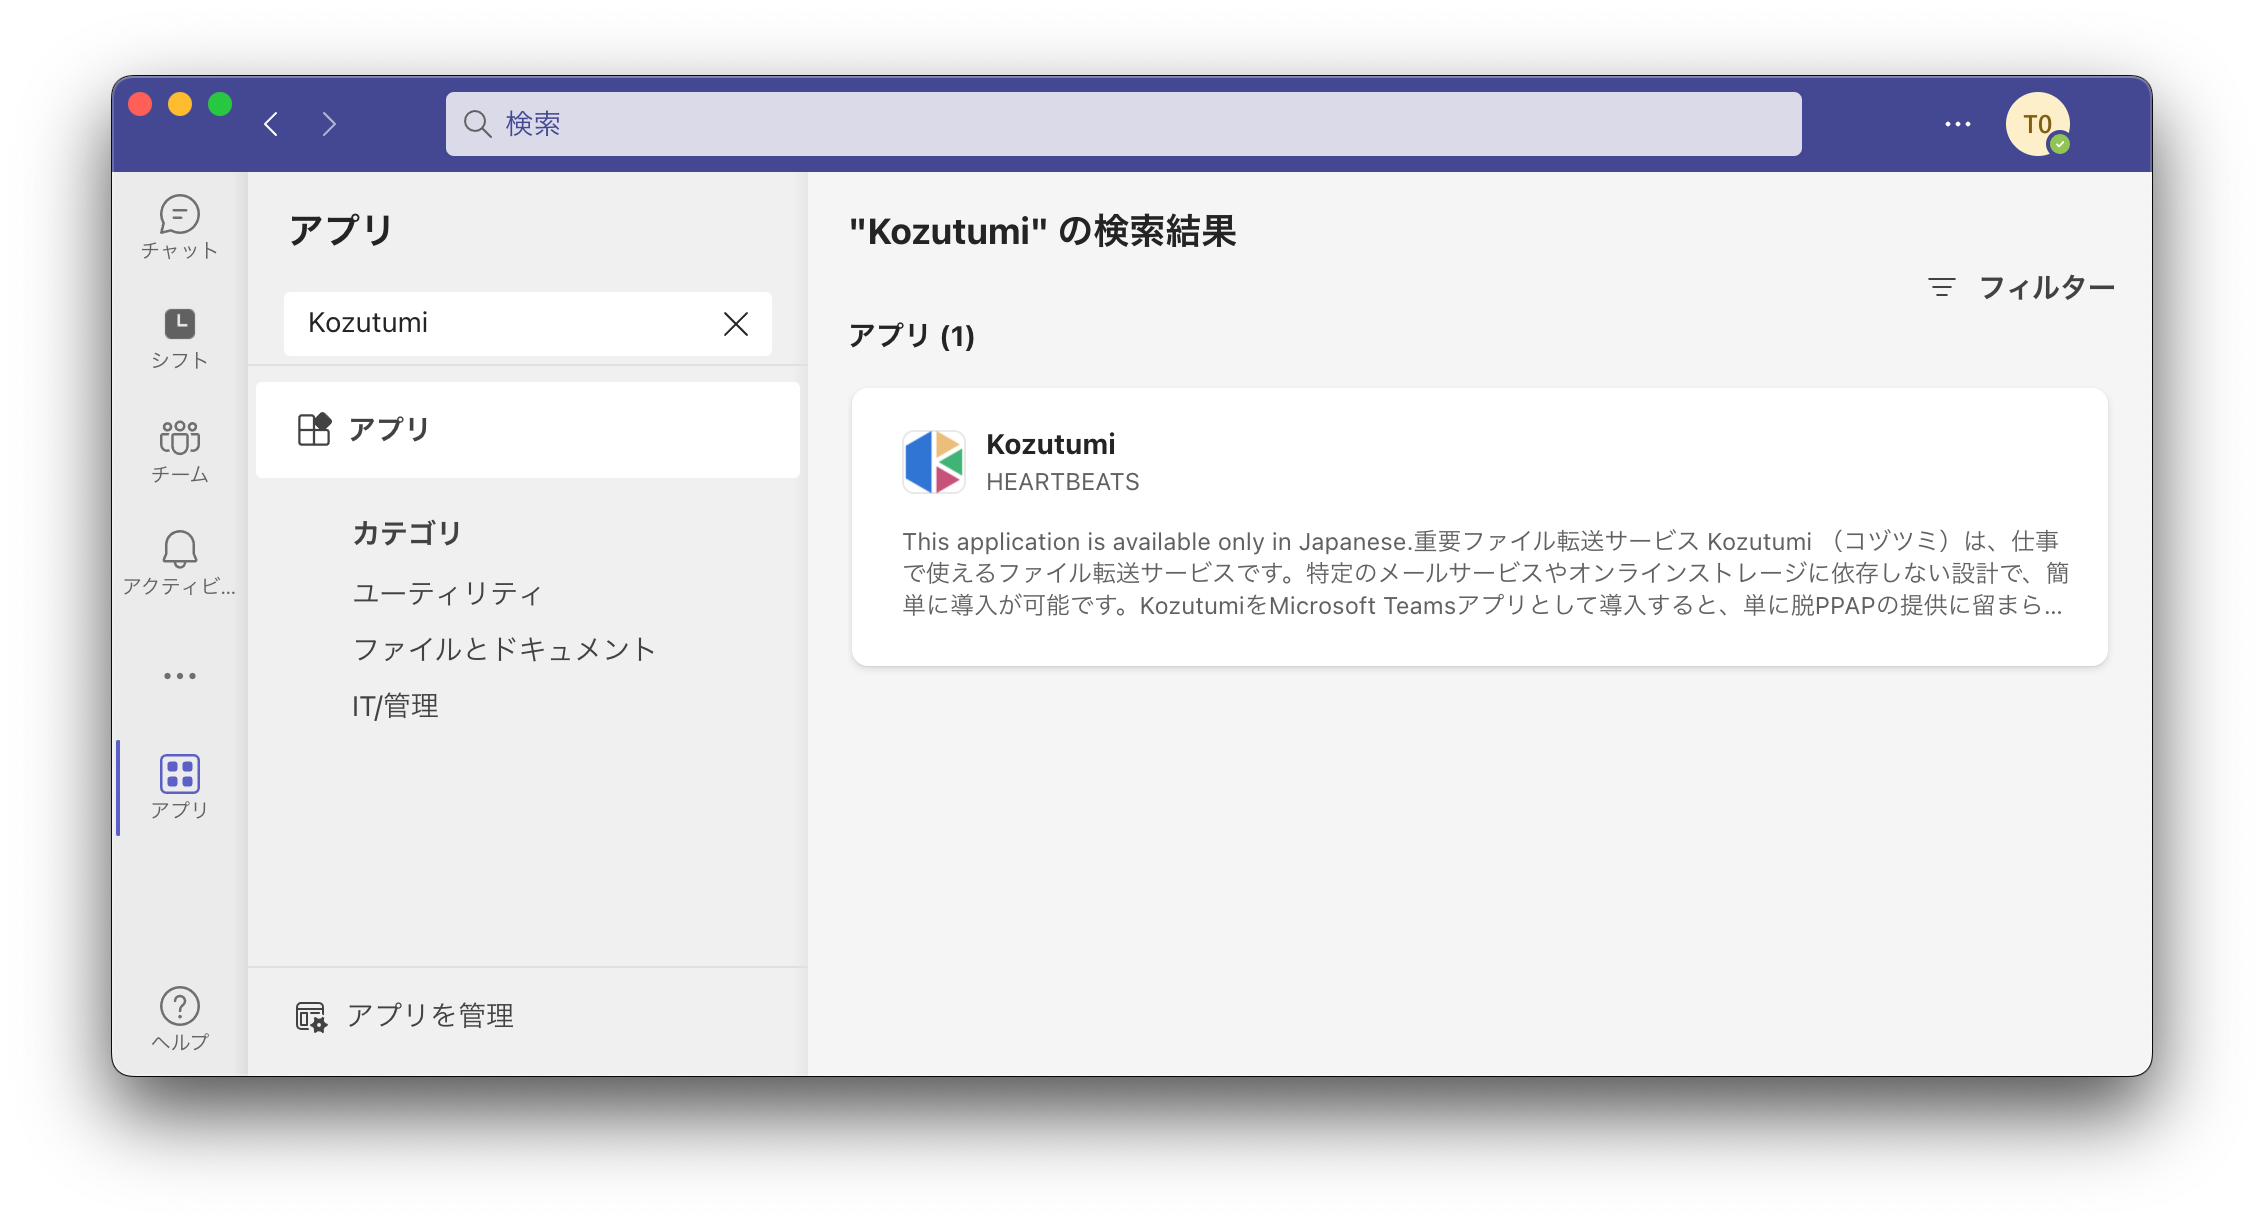The height and width of the screenshot is (1224, 2264).
Task: Open the Activity bell icon
Action: pyautogui.click(x=180, y=563)
